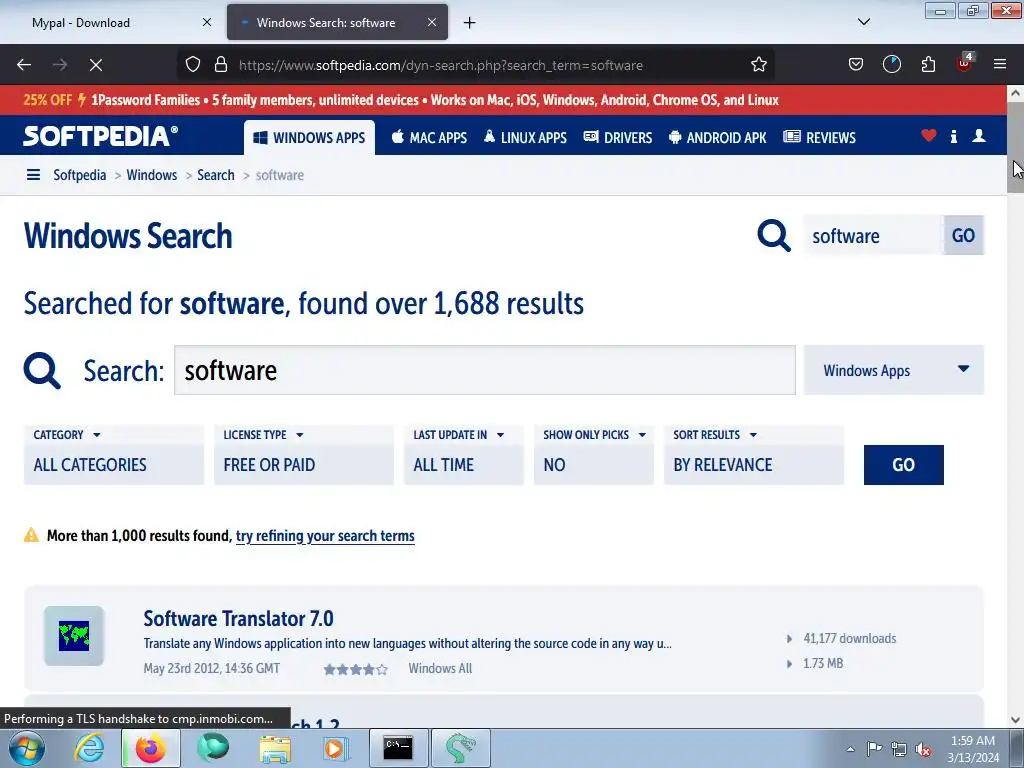Click the browser address bar URL

(x=441, y=65)
